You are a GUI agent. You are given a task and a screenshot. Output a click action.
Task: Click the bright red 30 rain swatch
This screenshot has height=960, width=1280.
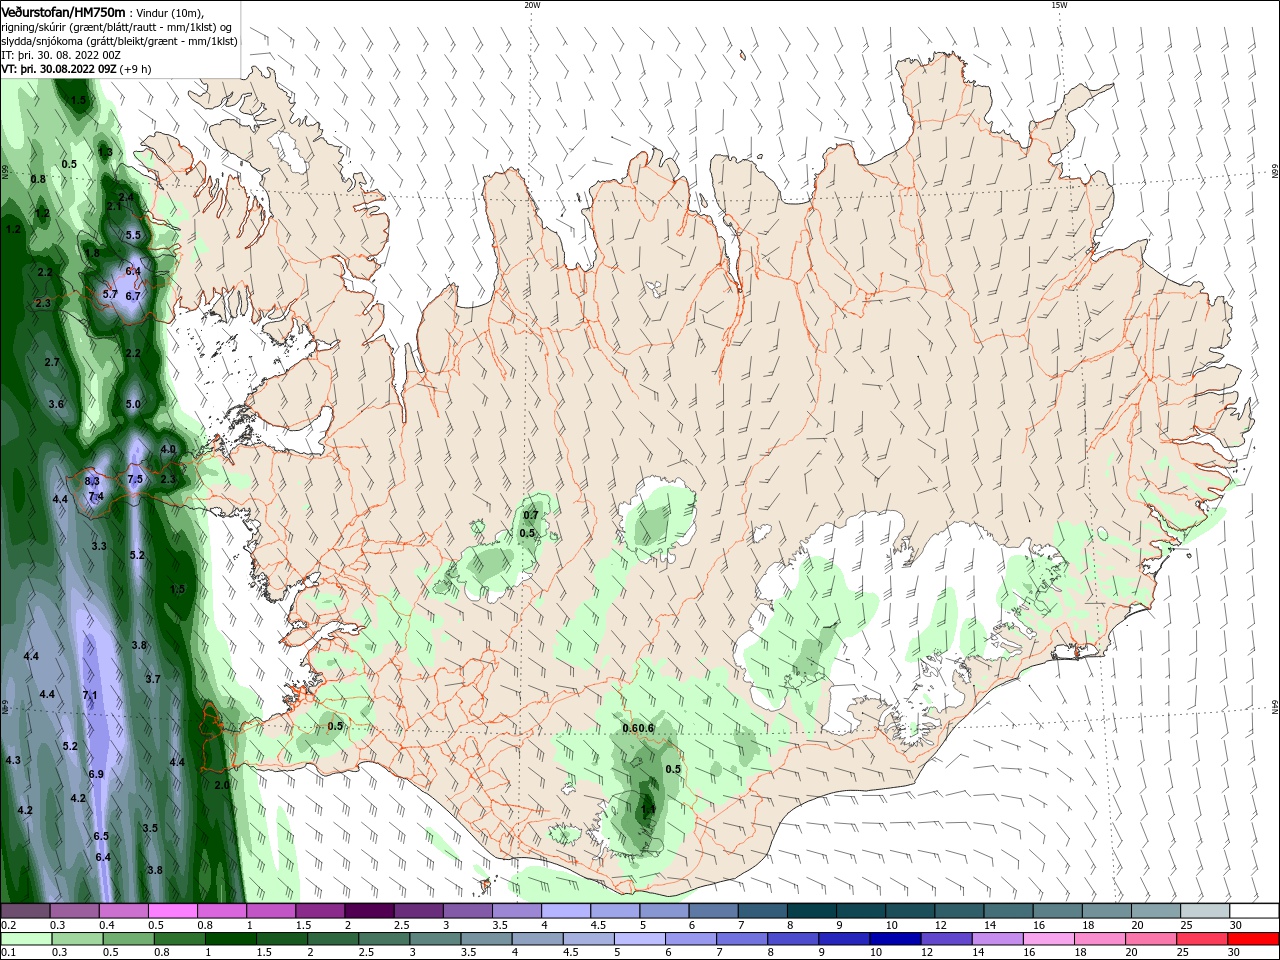1254,939
